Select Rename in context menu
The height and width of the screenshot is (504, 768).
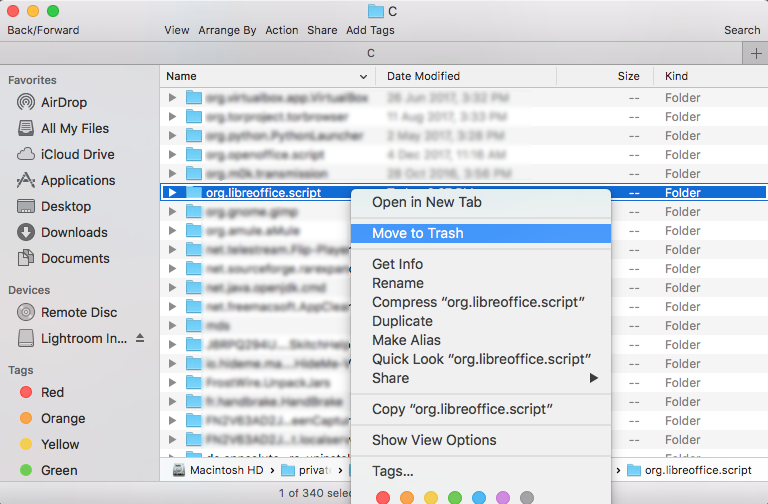click(480, 283)
